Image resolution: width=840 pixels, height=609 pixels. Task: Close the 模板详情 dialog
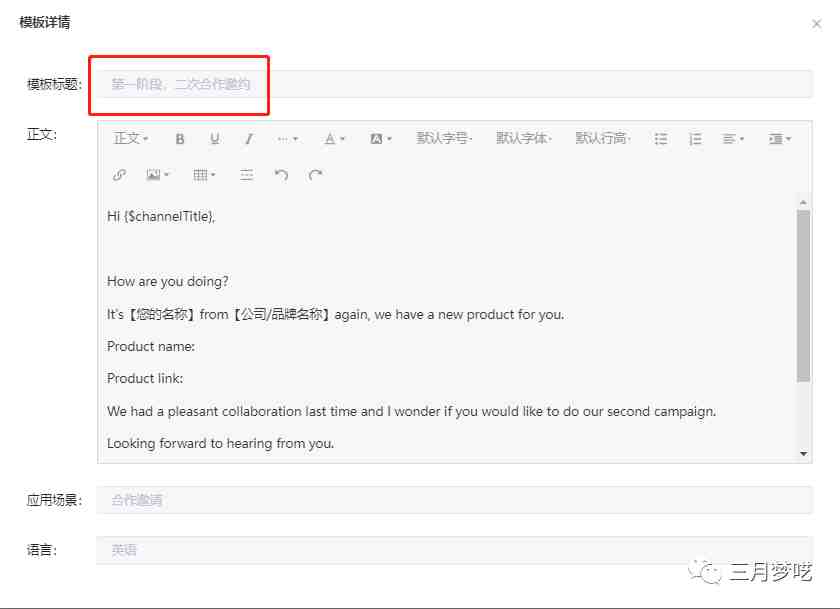point(816,24)
